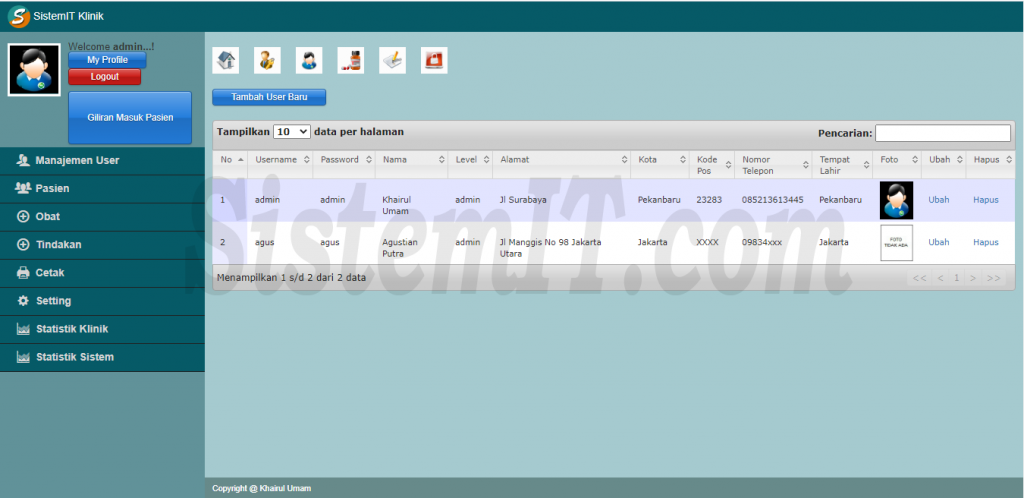
Task: Click the My Profile button
Action: click(x=107, y=60)
